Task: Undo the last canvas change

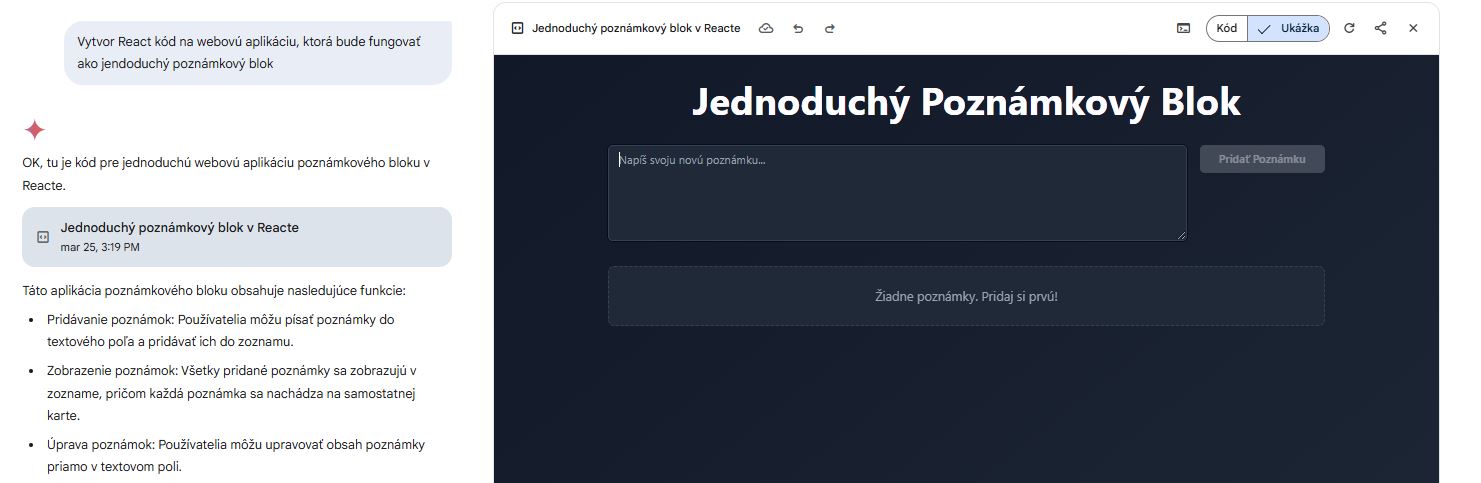Action: pos(798,29)
